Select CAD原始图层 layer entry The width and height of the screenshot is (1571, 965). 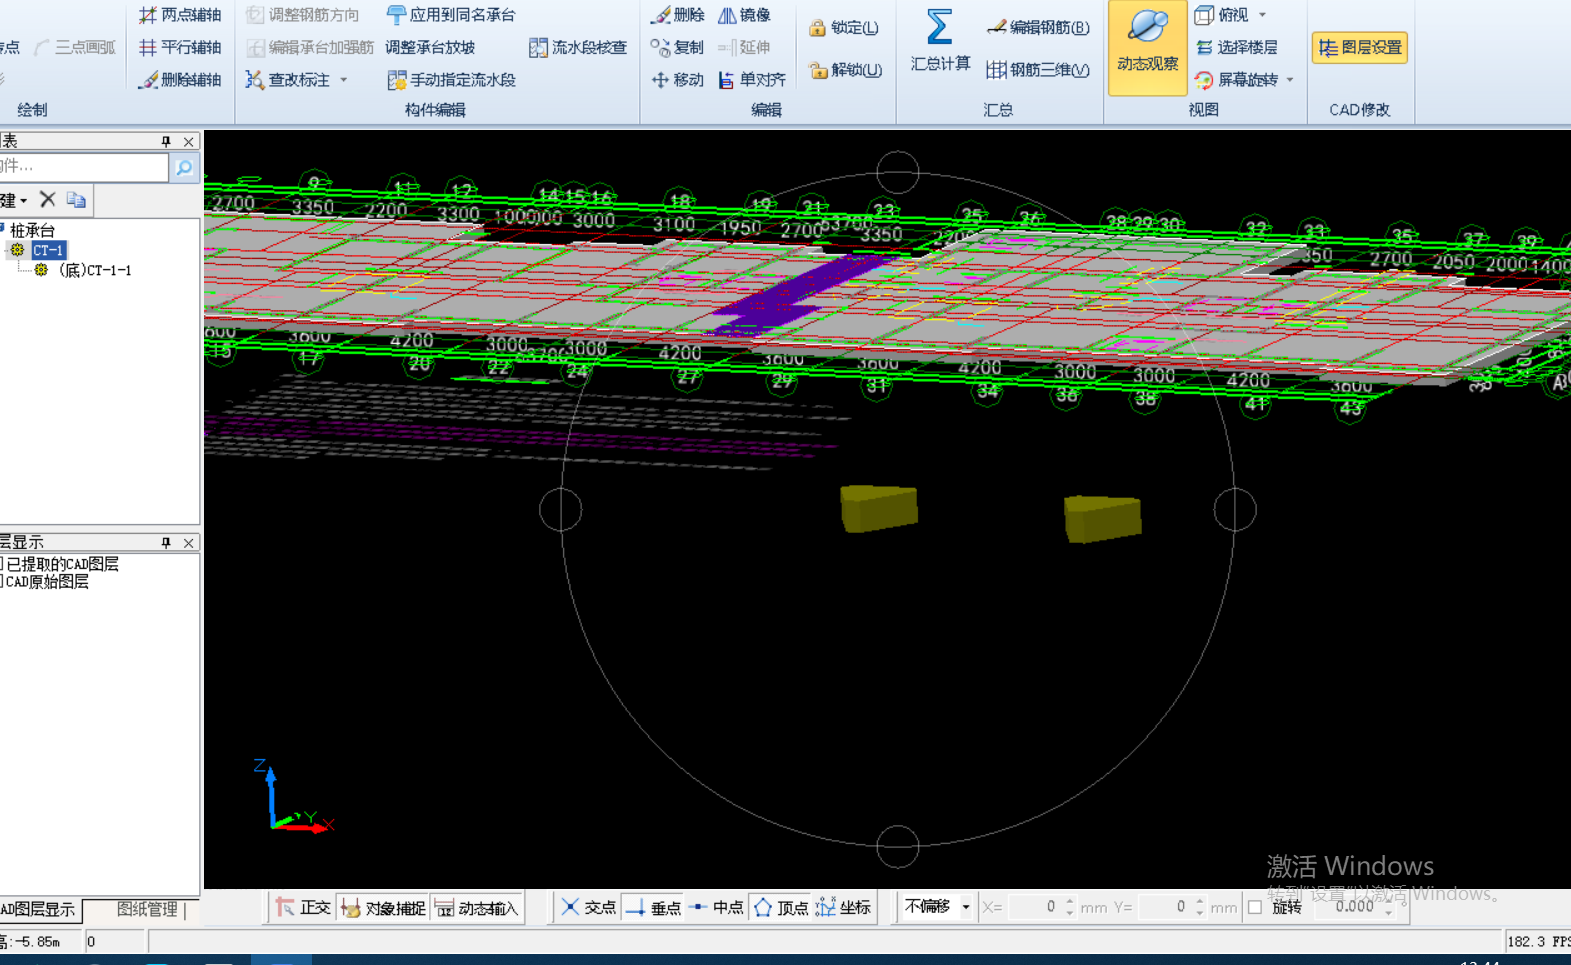pyautogui.click(x=46, y=582)
